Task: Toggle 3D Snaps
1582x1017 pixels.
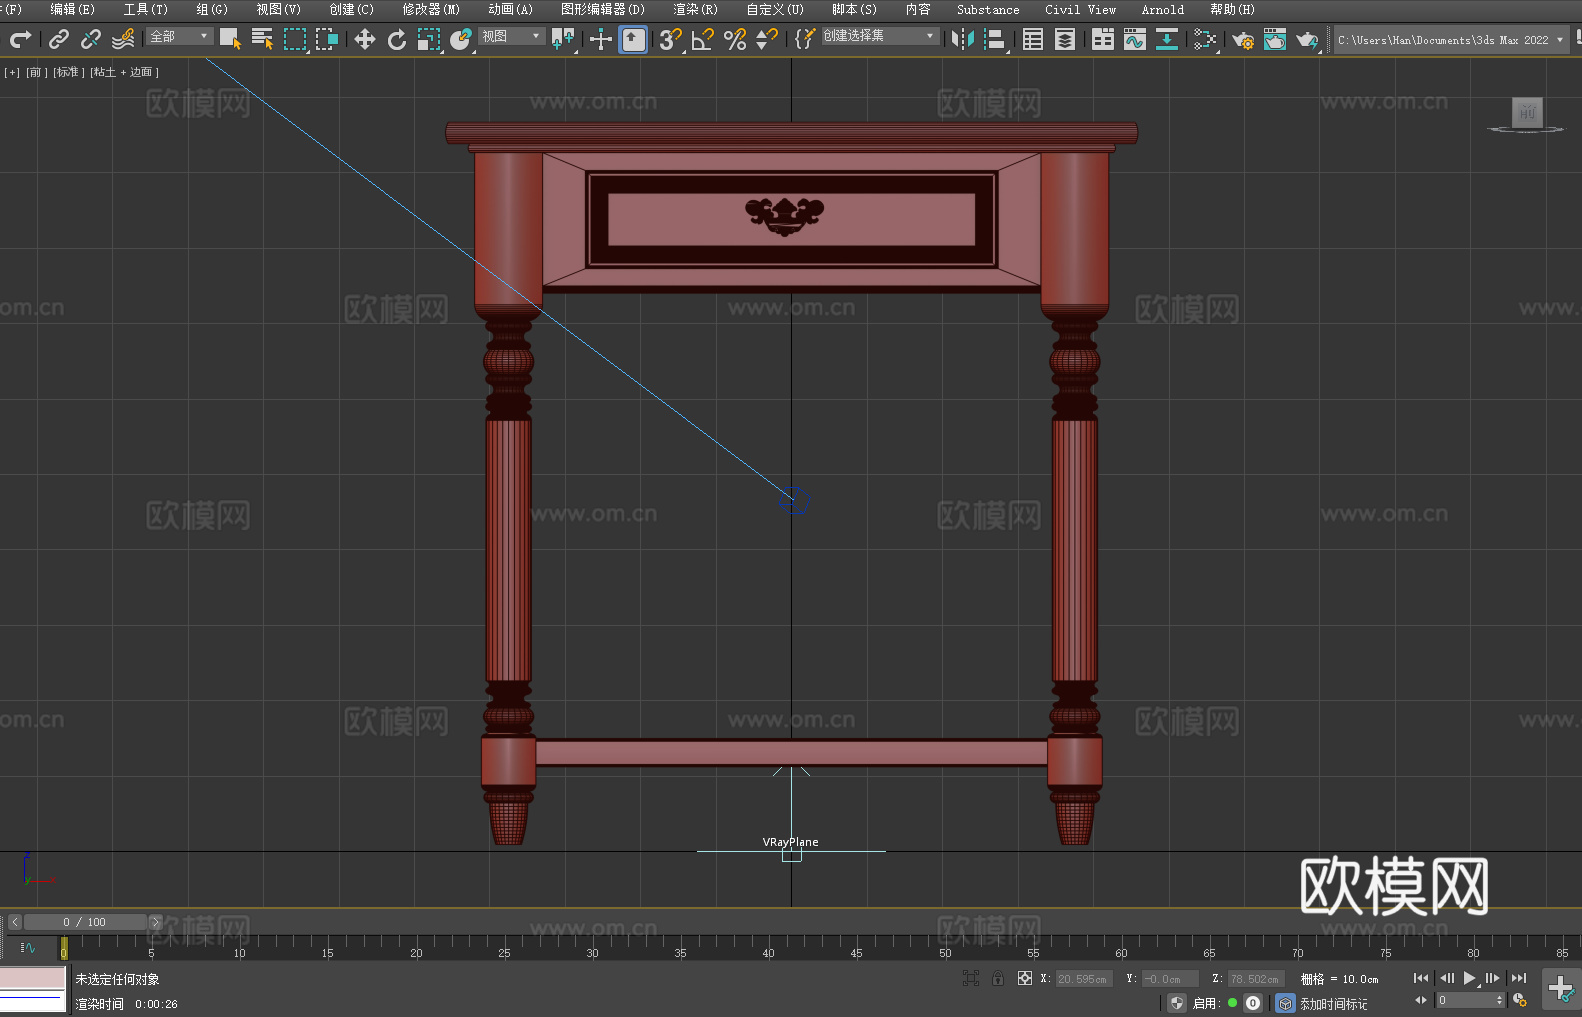Action: (x=671, y=39)
